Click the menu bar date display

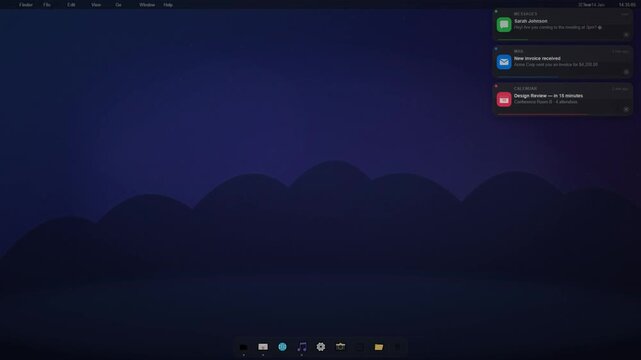[591, 5]
